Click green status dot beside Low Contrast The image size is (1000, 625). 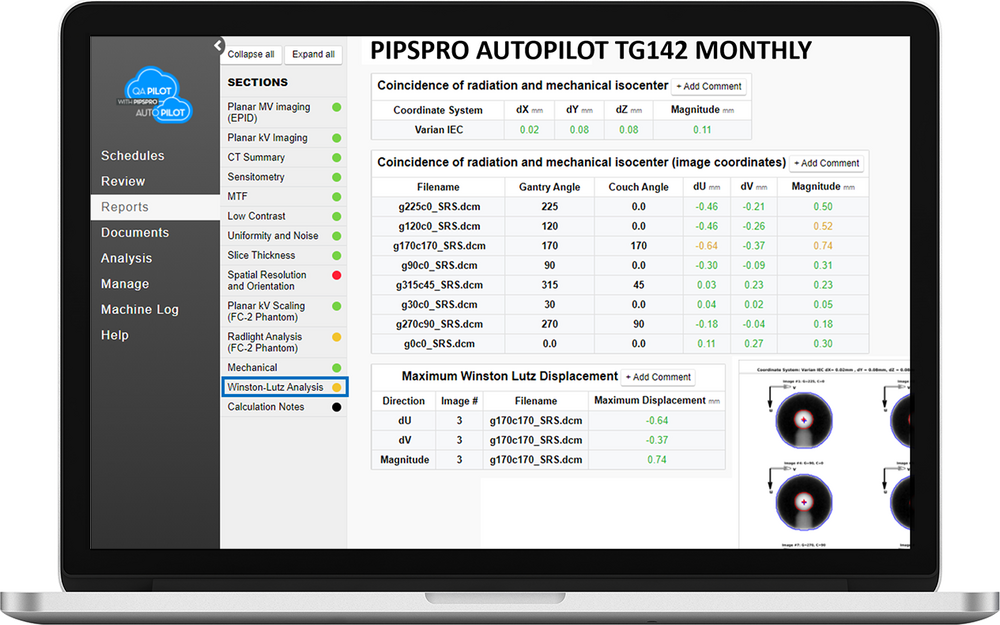[337, 217]
